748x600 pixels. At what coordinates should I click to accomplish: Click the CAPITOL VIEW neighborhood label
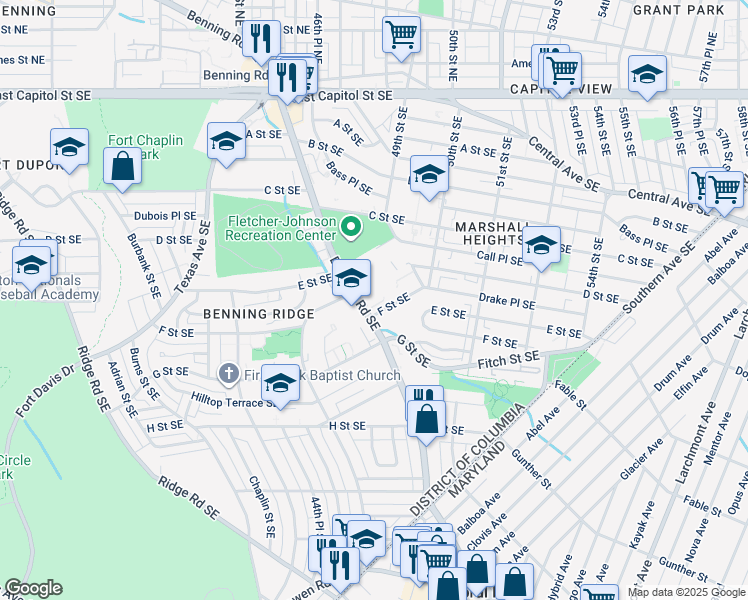click(561, 89)
